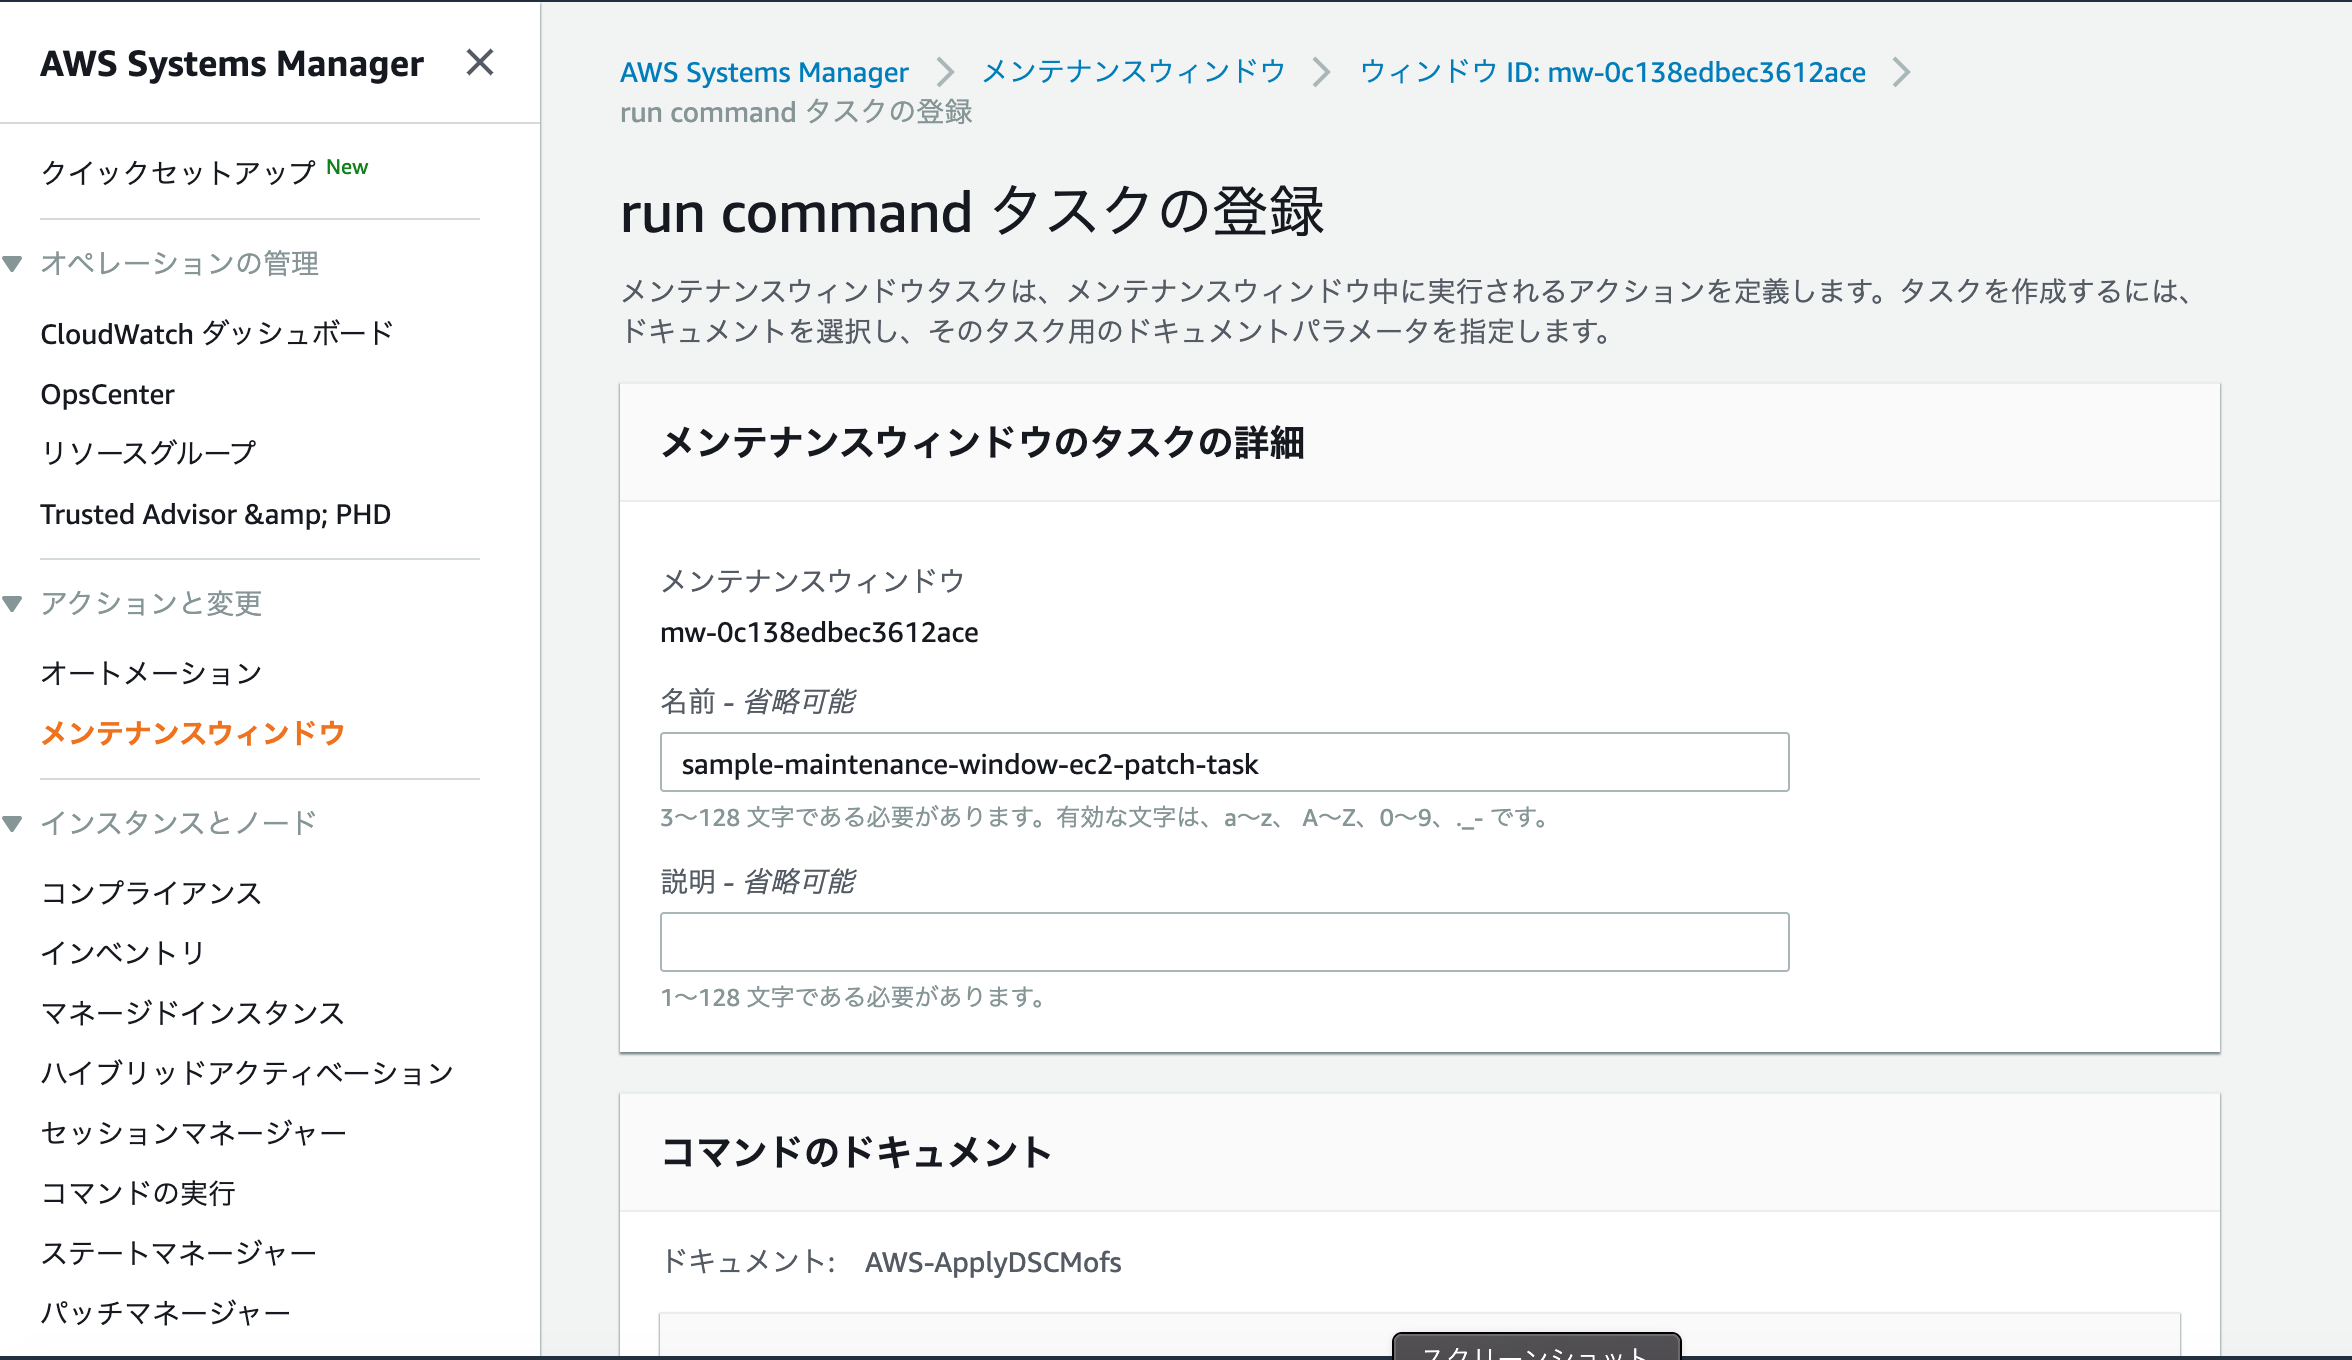Open コマンドの実行 page

[138, 1193]
